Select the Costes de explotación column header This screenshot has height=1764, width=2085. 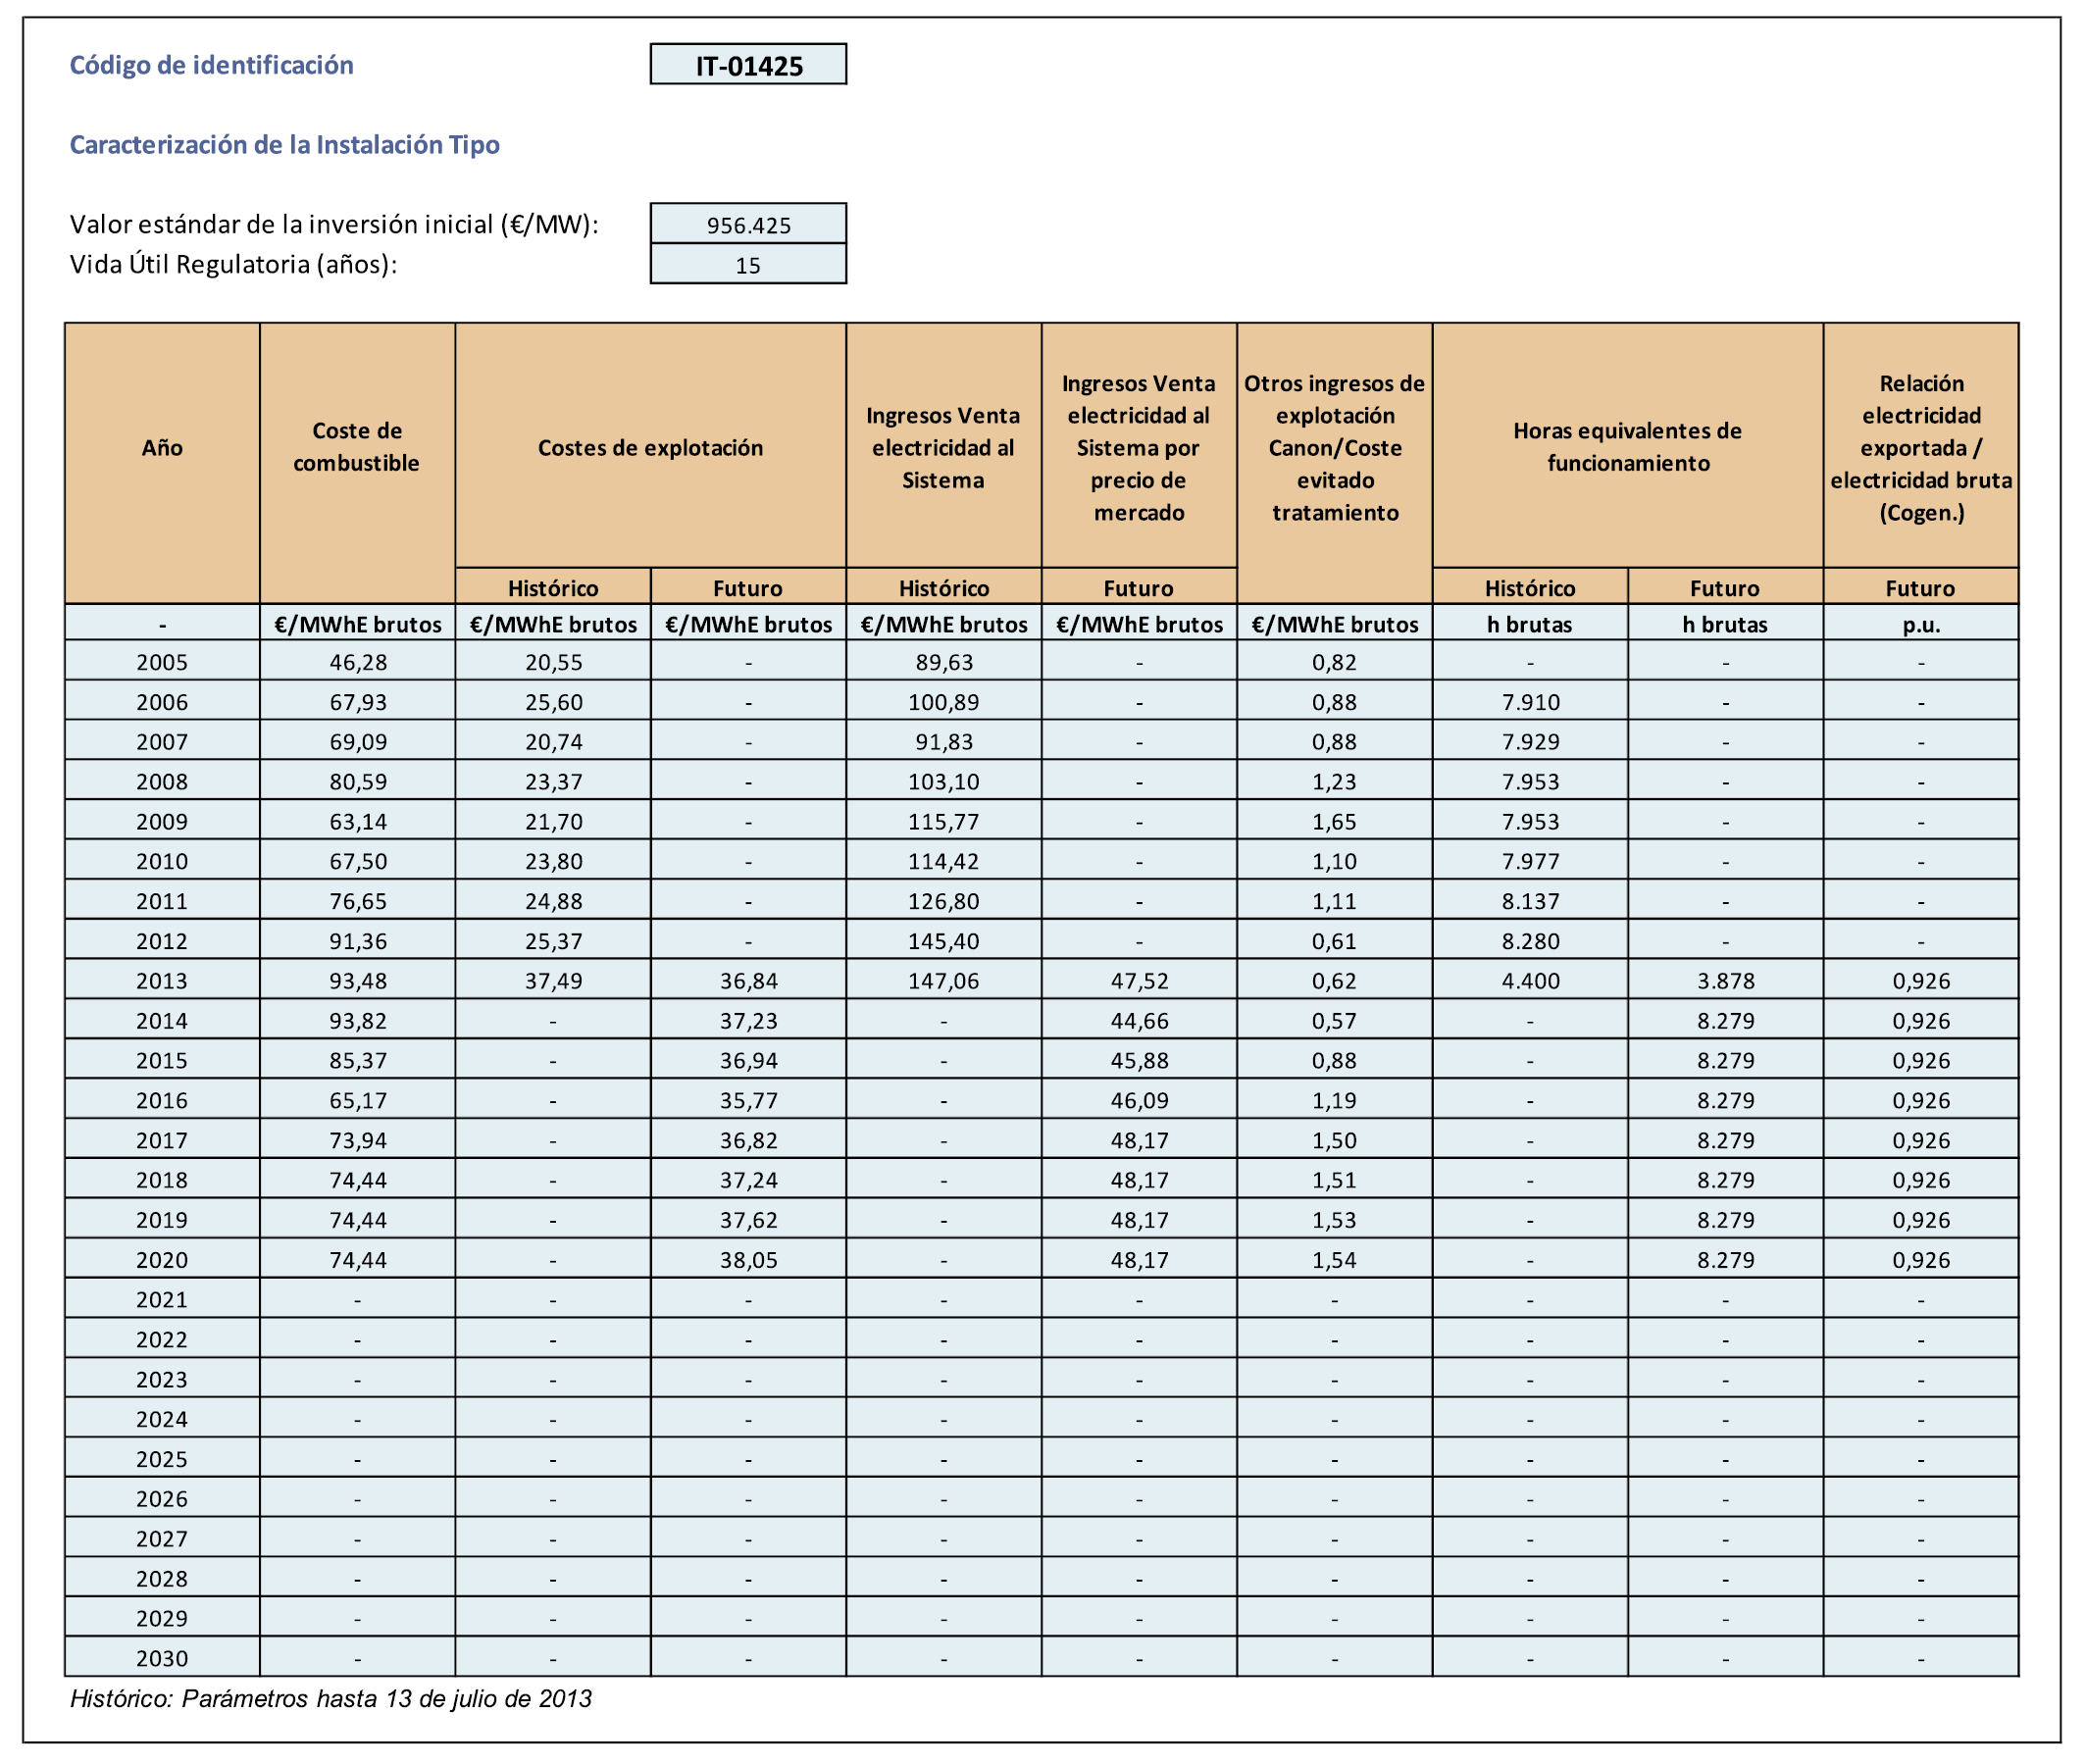[651, 446]
